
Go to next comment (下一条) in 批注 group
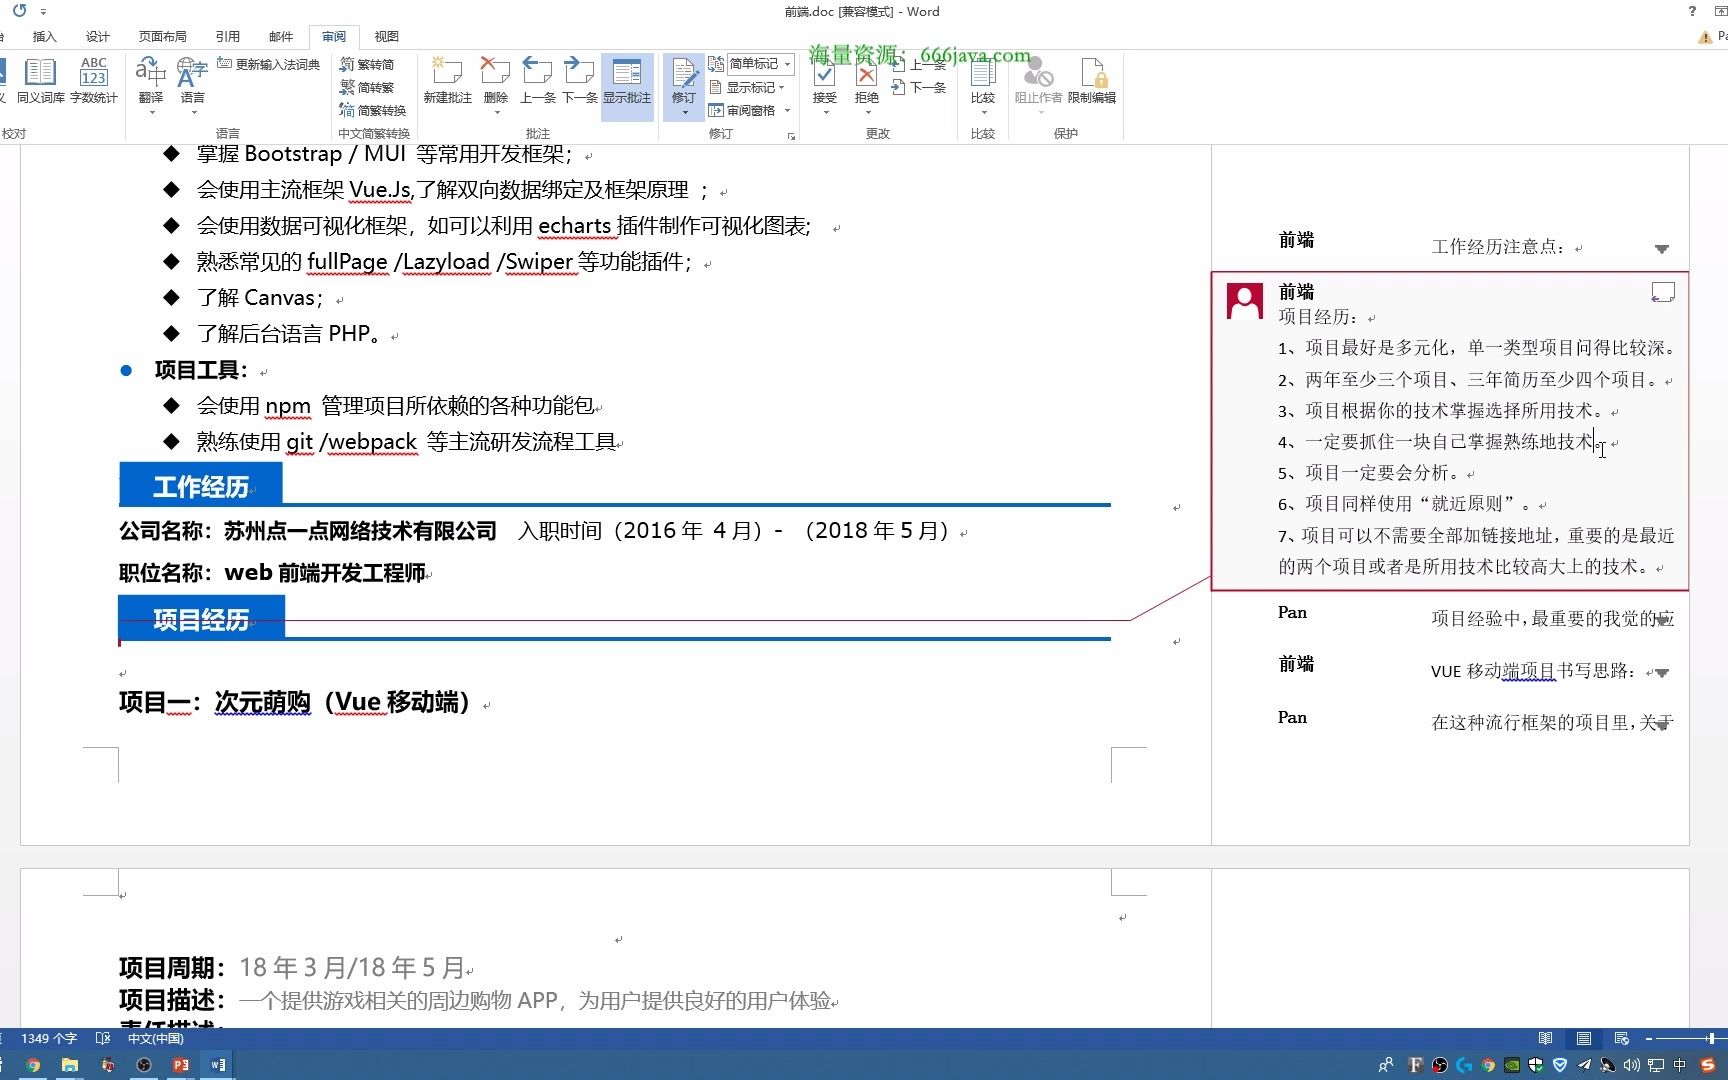[579, 80]
